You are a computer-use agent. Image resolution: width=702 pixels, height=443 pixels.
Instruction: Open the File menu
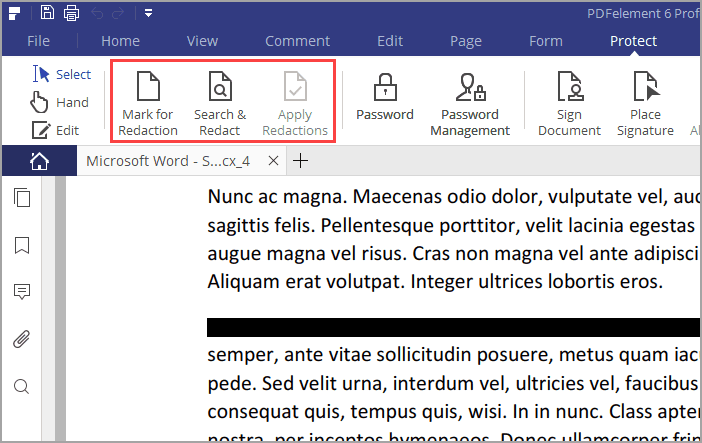[x=39, y=41]
